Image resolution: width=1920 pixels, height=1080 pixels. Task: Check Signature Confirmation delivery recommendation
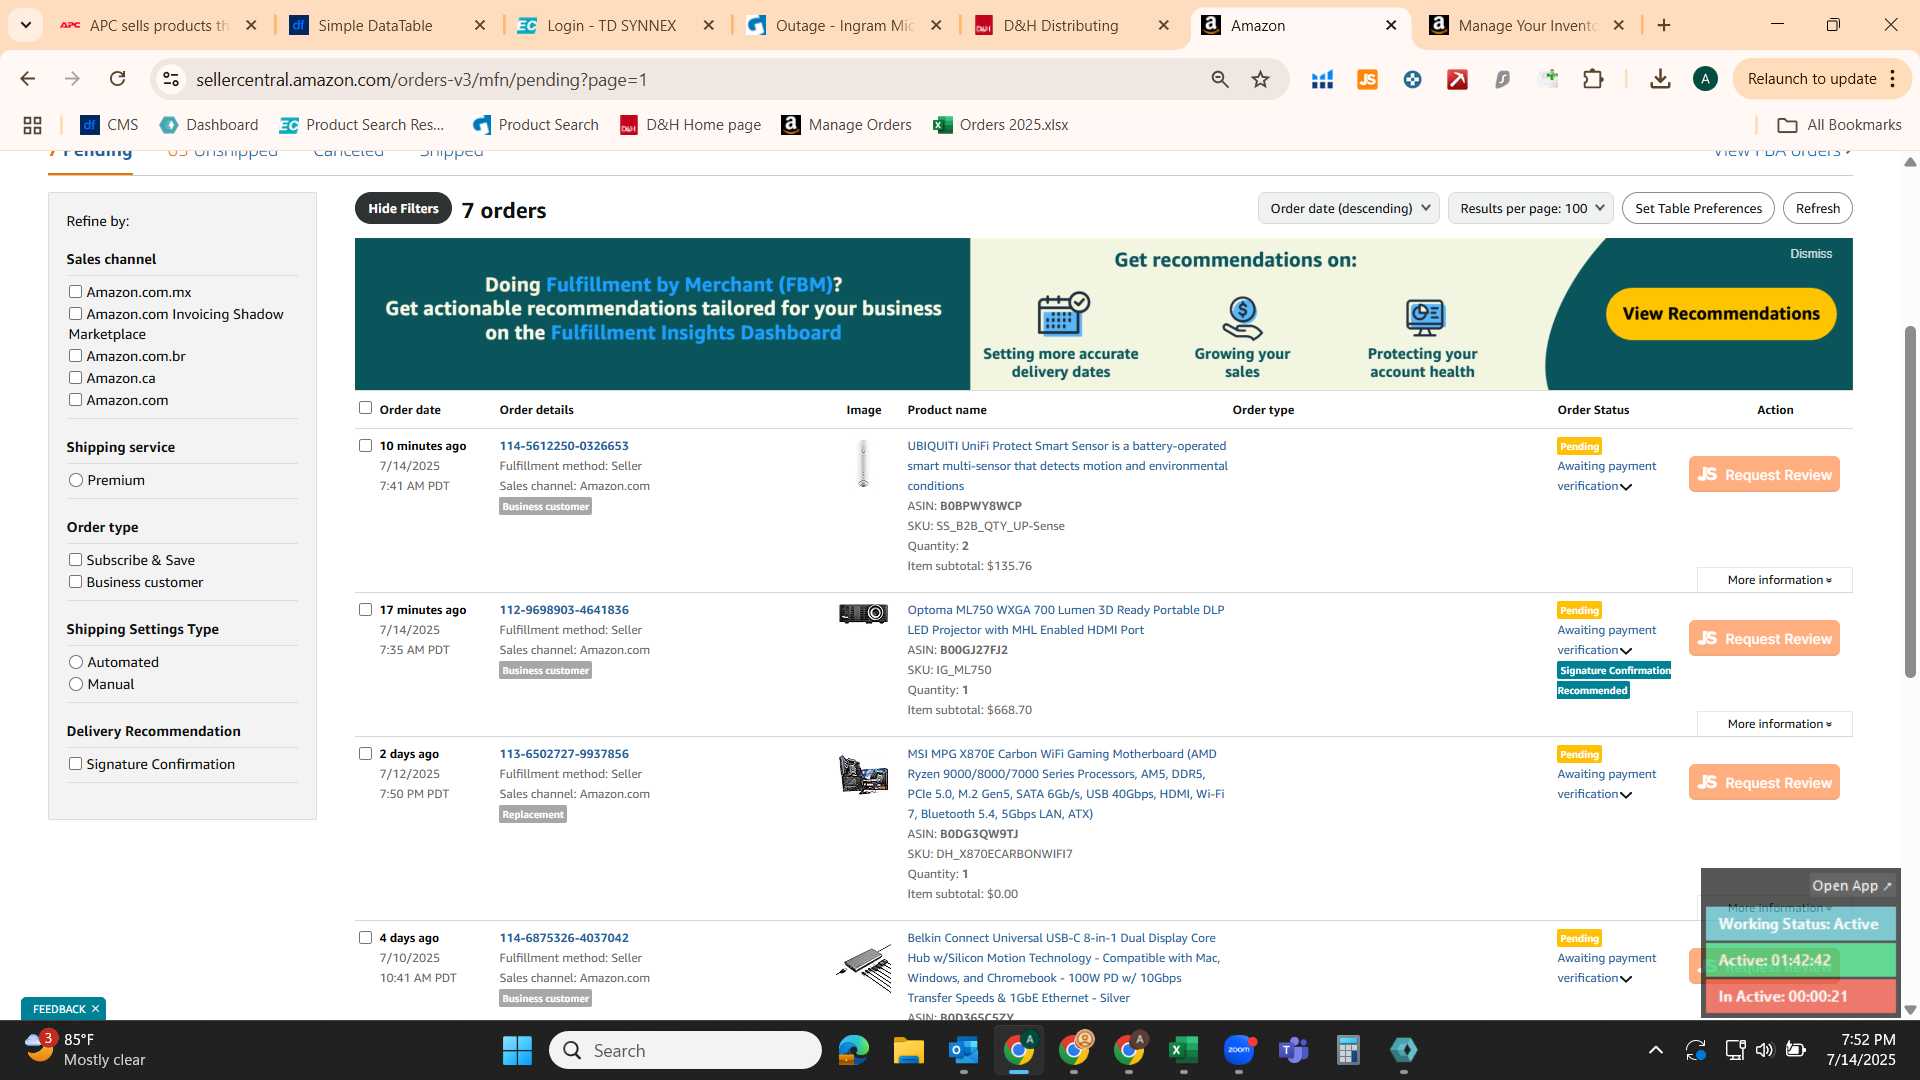coord(75,764)
